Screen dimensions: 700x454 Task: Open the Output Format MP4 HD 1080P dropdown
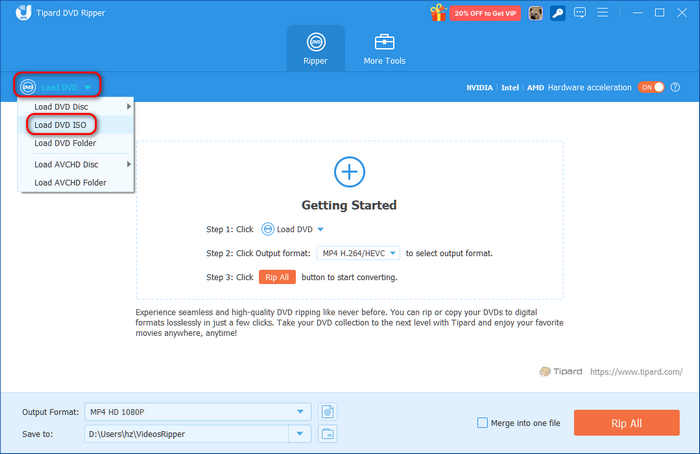[x=197, y=412]
